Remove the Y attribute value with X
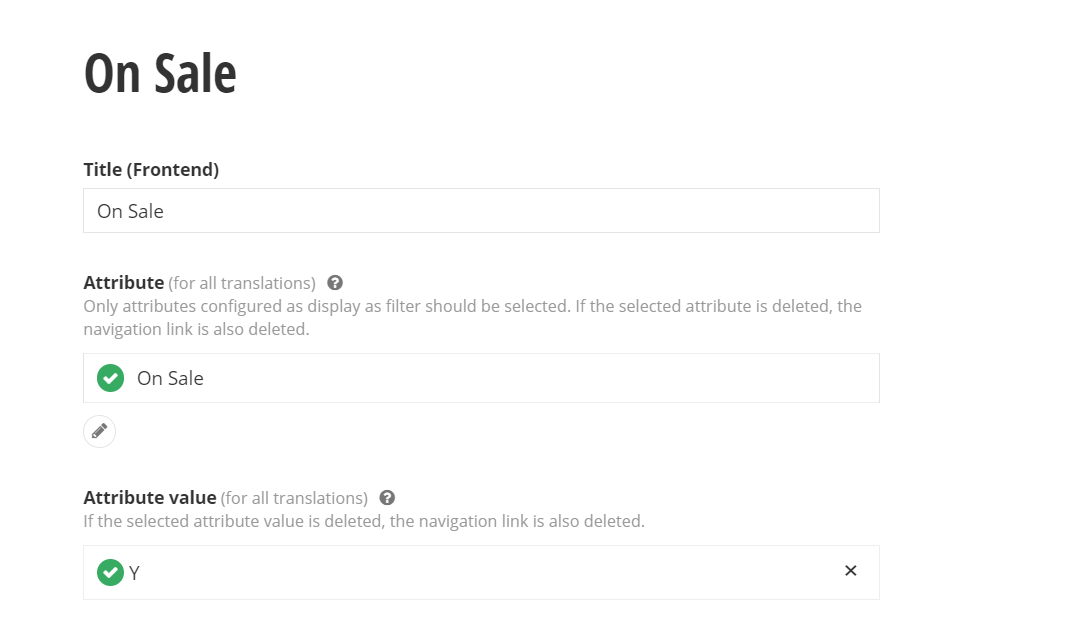This screenshot has width=1073, height=629. [x=850, y=571]
